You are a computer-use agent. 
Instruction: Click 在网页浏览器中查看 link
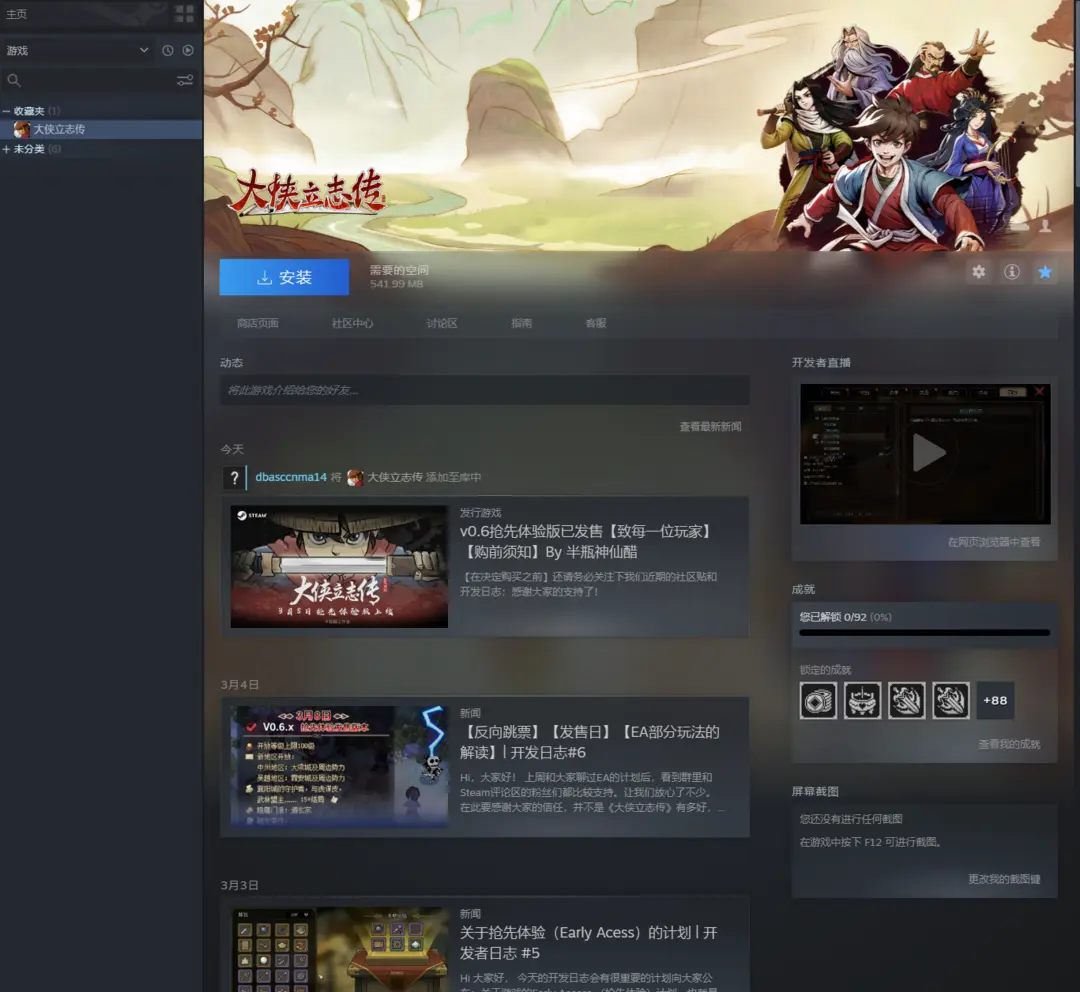click(x=994, y=542)
